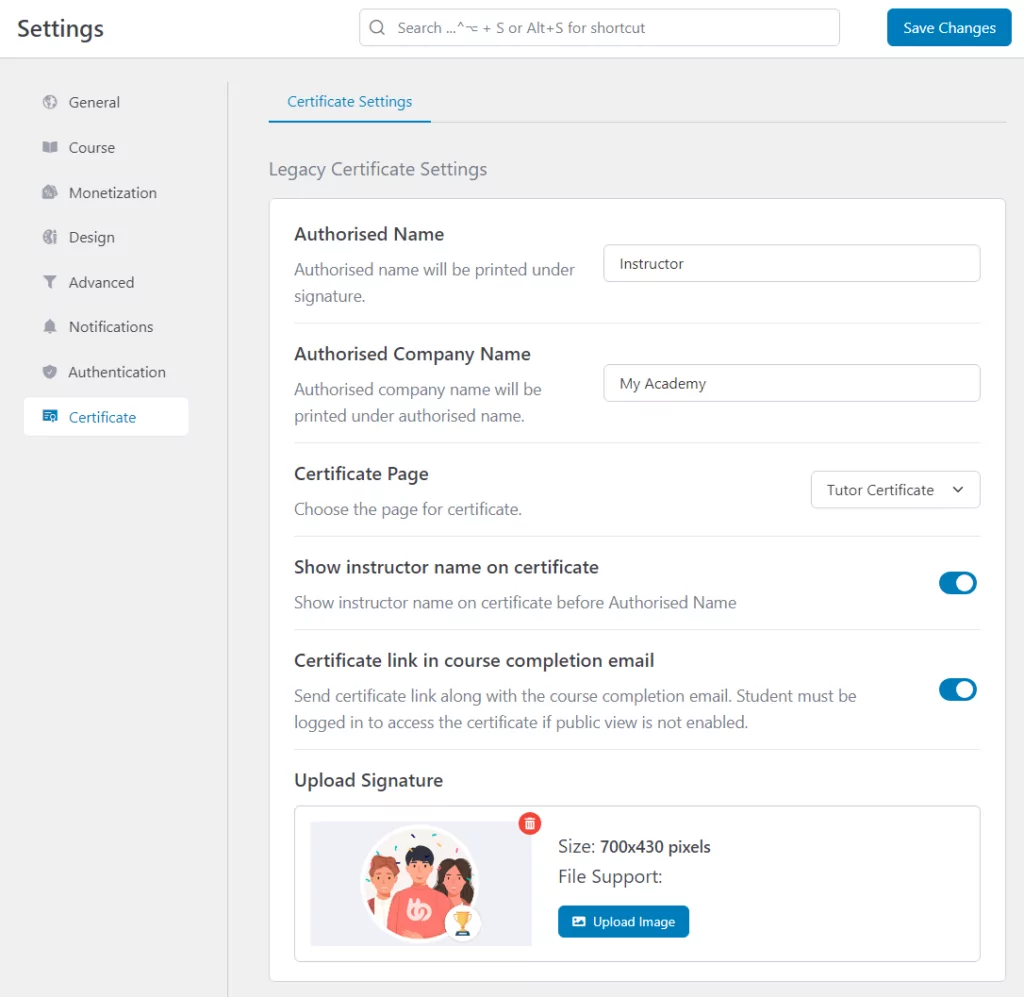1024x997 pixels.
Task: Edit the Authorised Company Name field
Action: 792,383
